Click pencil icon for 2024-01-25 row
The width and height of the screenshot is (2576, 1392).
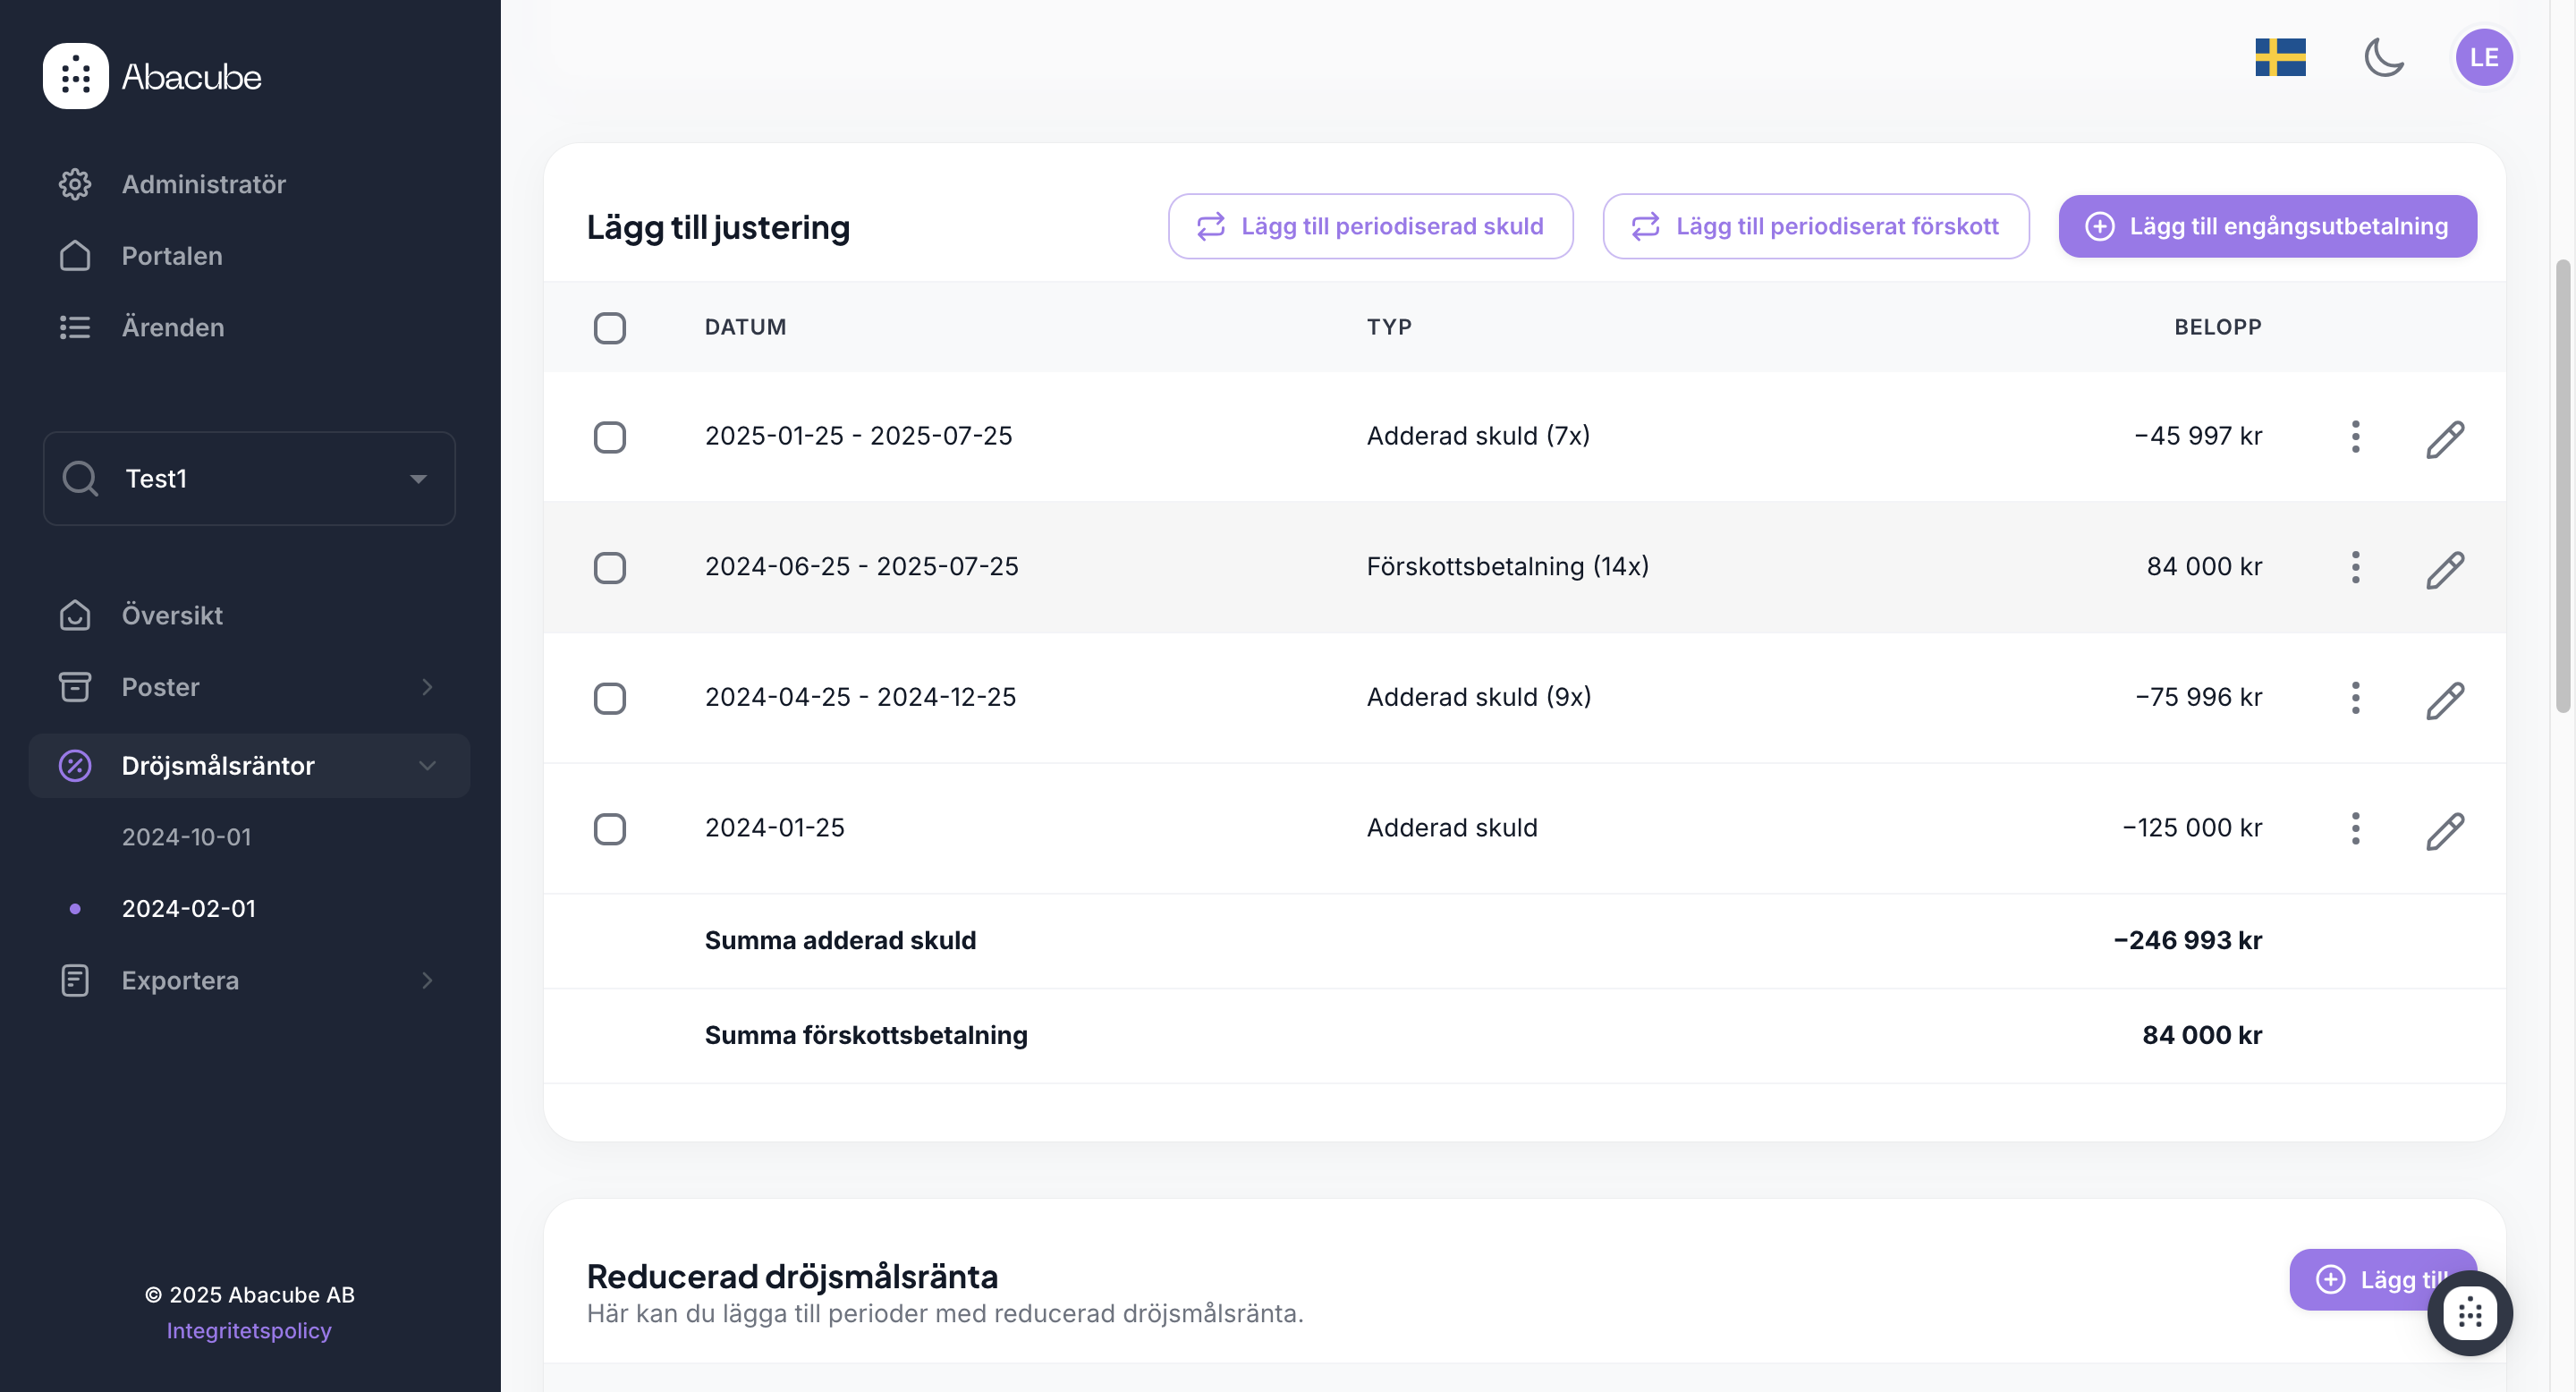(2445, 829)
